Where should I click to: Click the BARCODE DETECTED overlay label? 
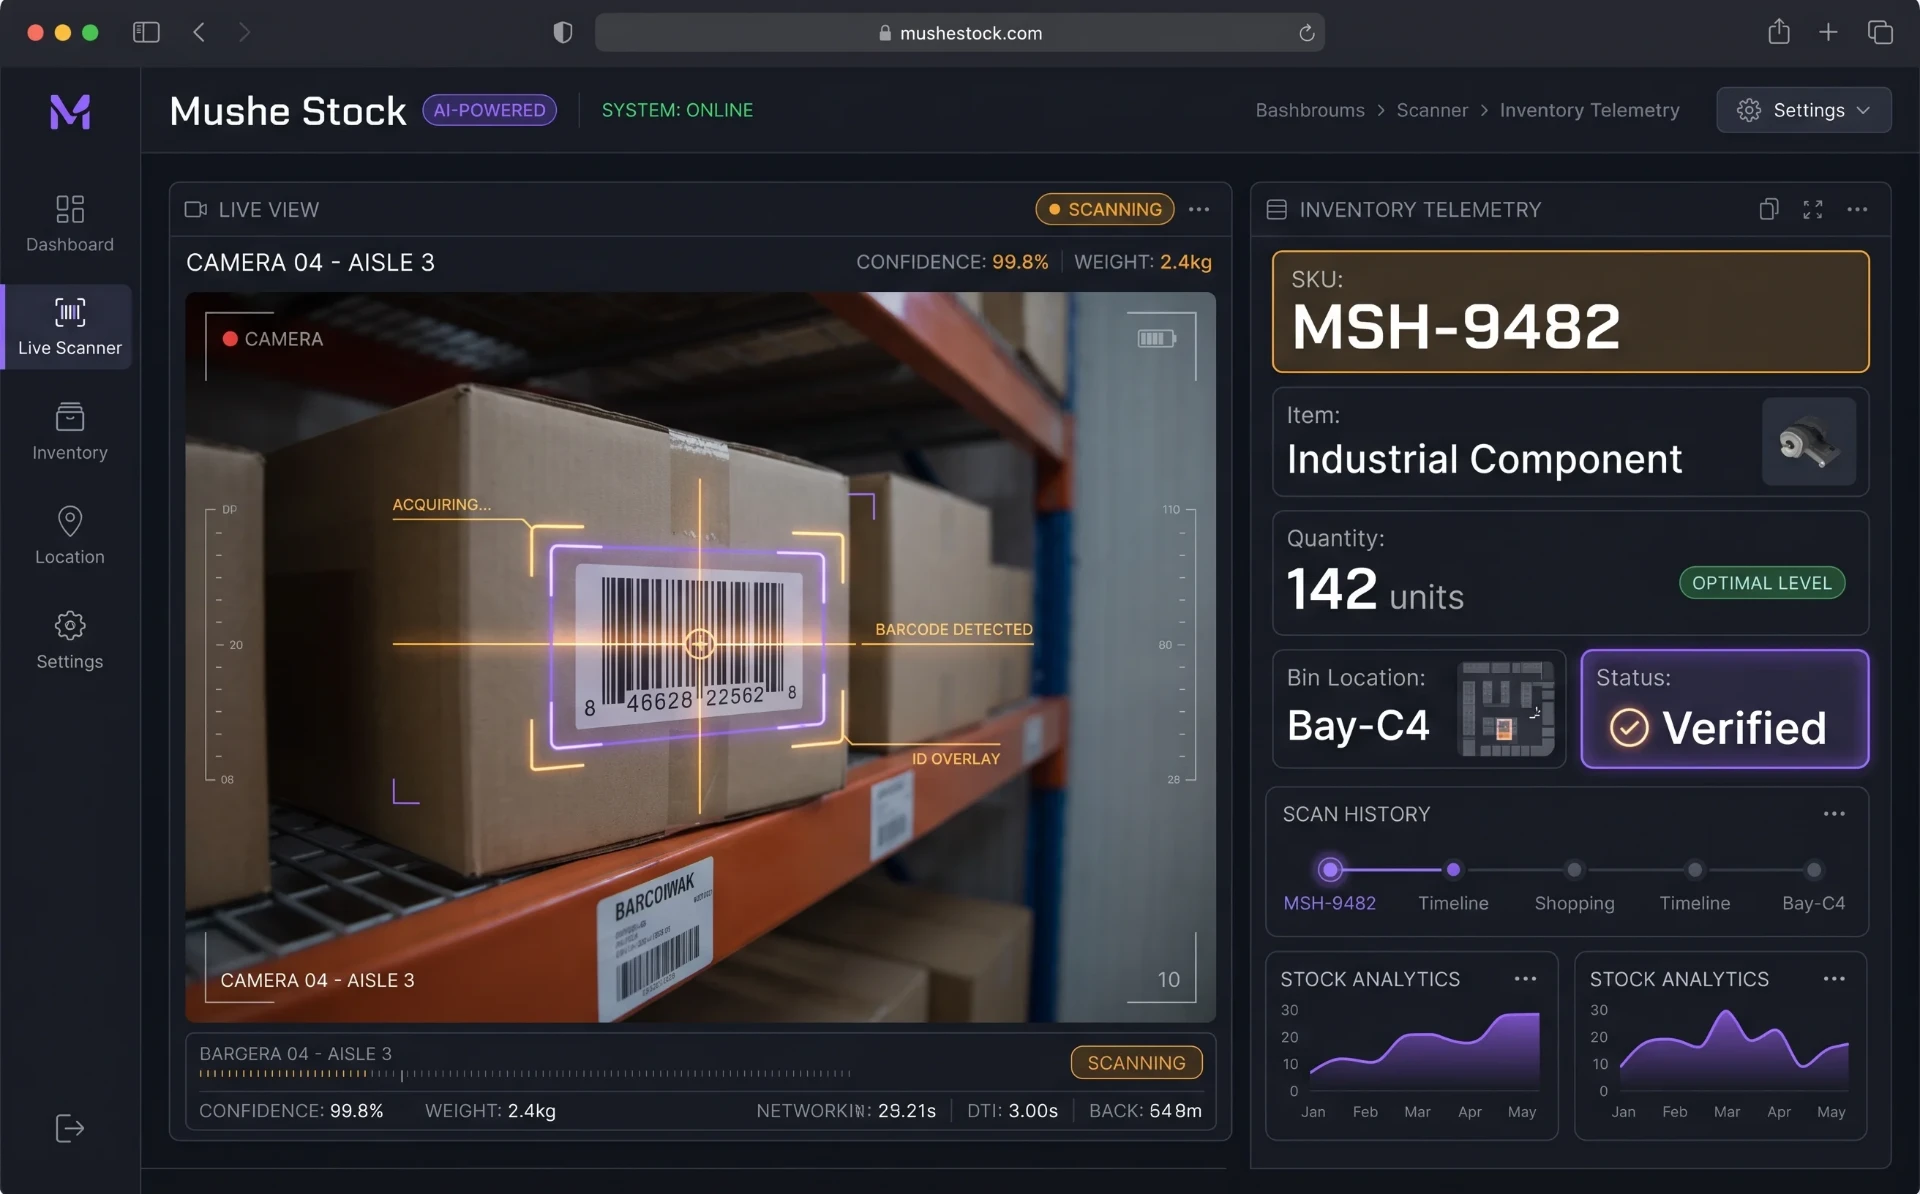click(954, 629)
